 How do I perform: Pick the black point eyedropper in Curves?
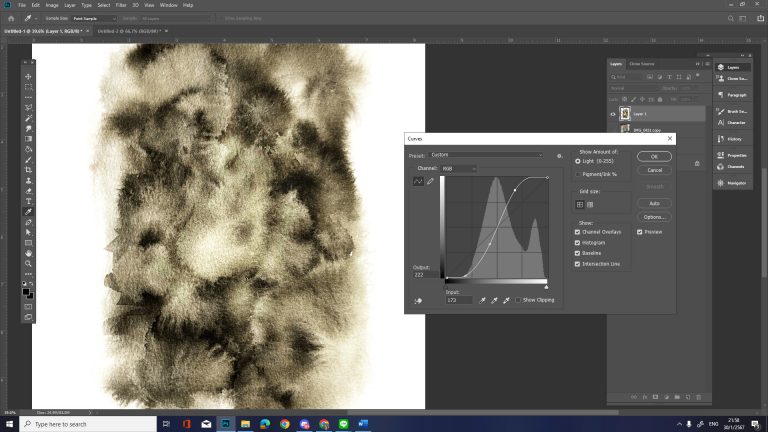coord(483,299)
